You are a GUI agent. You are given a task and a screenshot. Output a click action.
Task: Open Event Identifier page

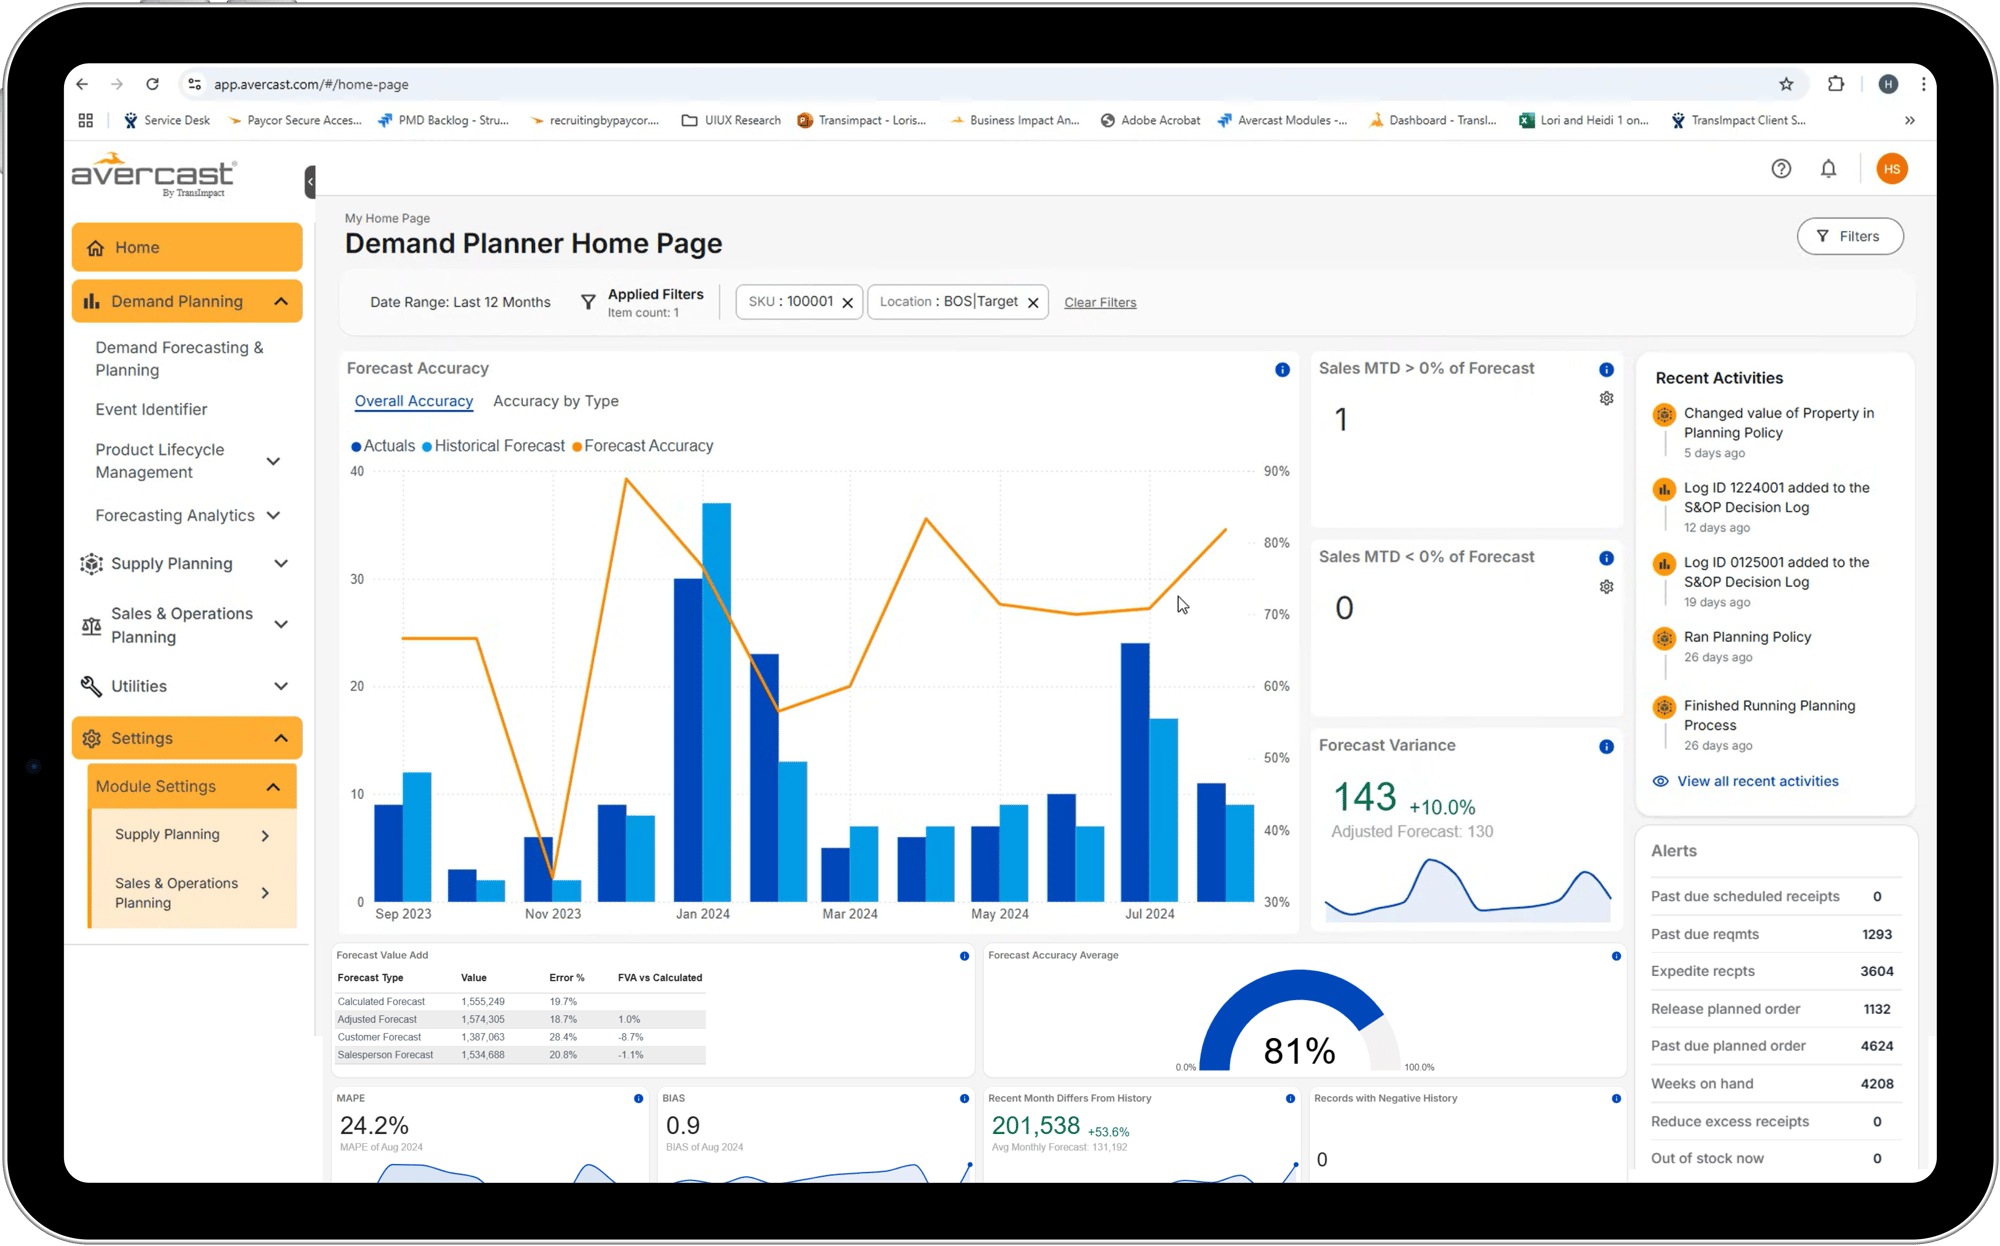tap(151, 409)
